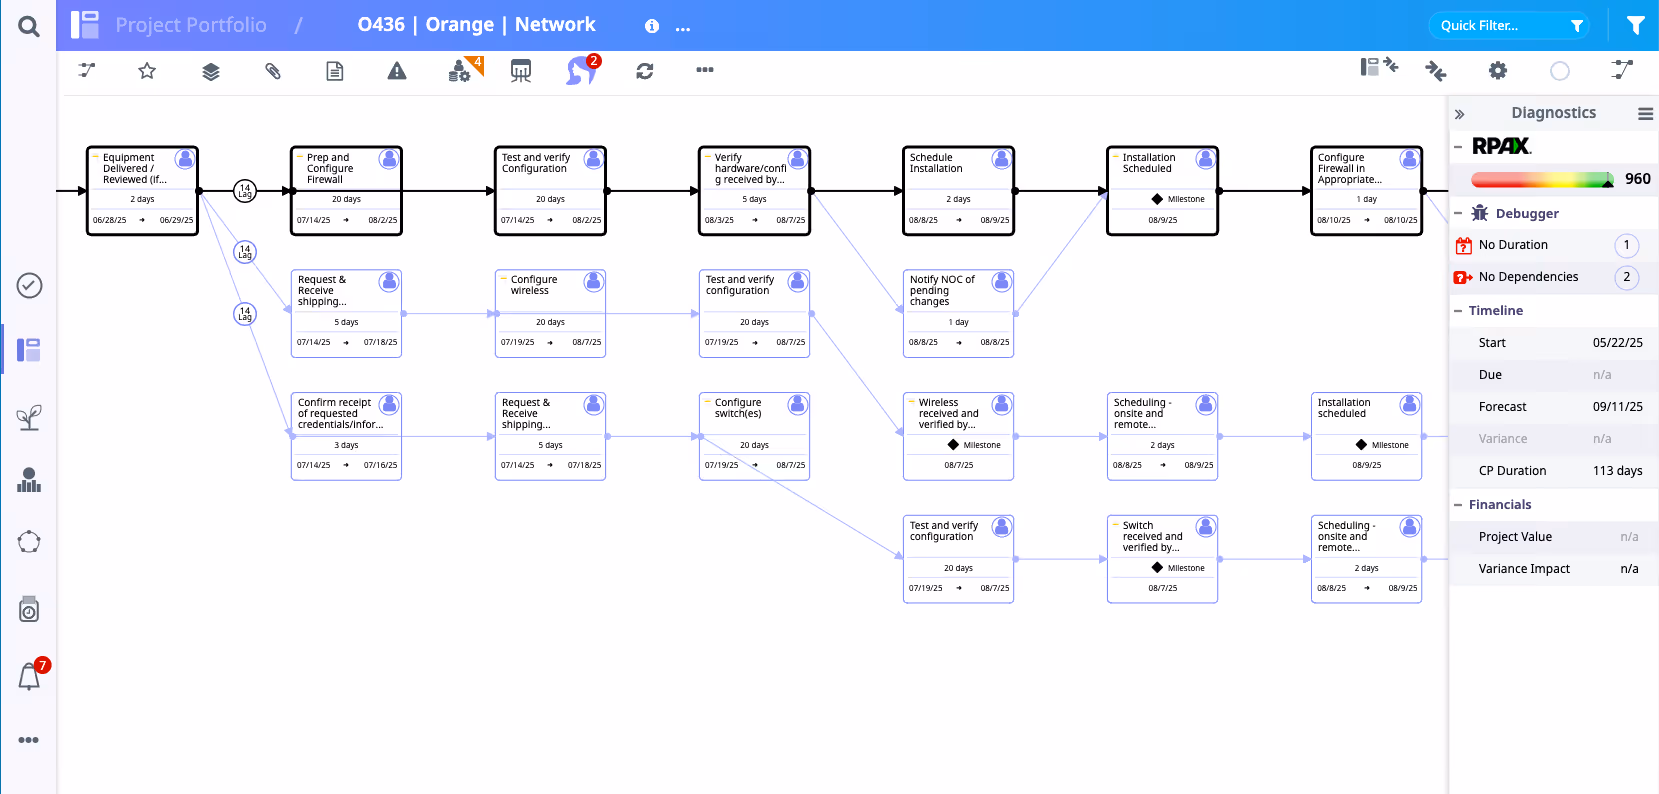This screenshot has width=1659, height=794.
Task: Click the 0436 | Orange | Network title
Action: [x=476, y=25]
